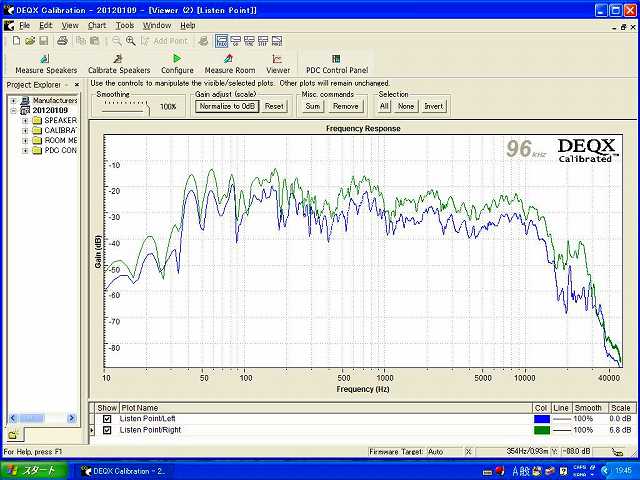640x480 pixels.
Task: Click the greyed icon right of Add Point
Action: 203,41
